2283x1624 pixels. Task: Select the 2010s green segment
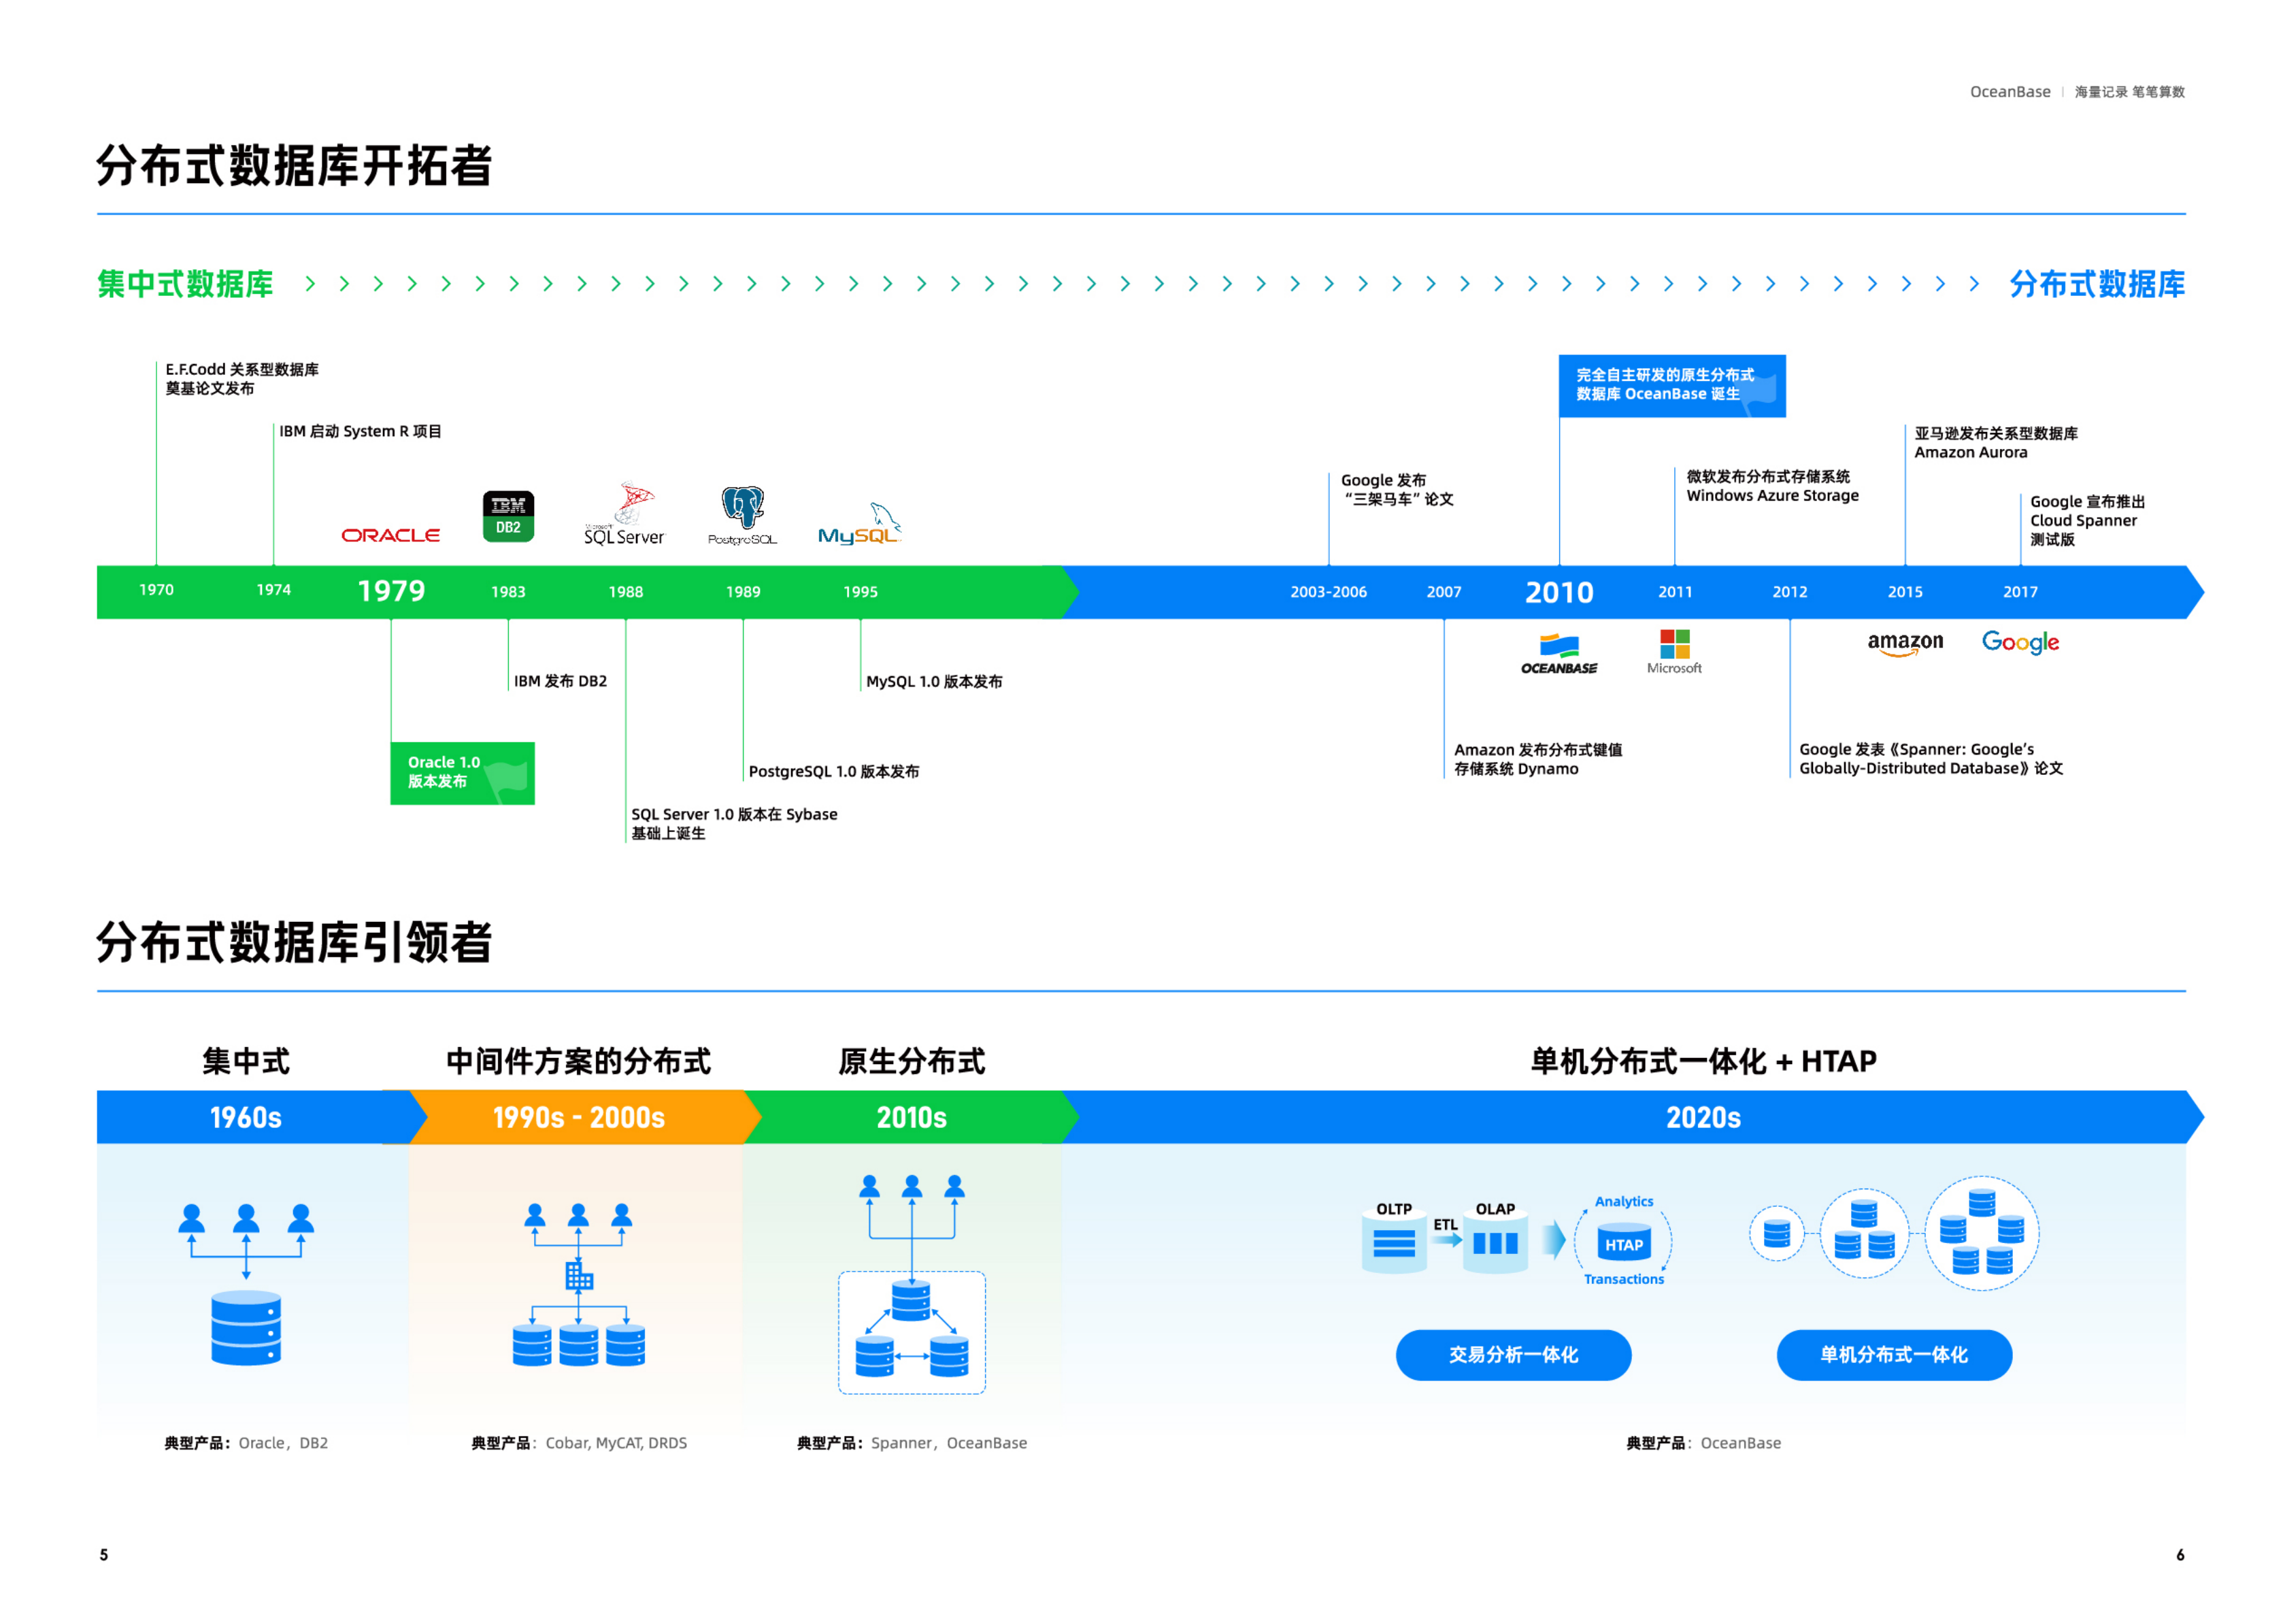[x=911, y=1117]
